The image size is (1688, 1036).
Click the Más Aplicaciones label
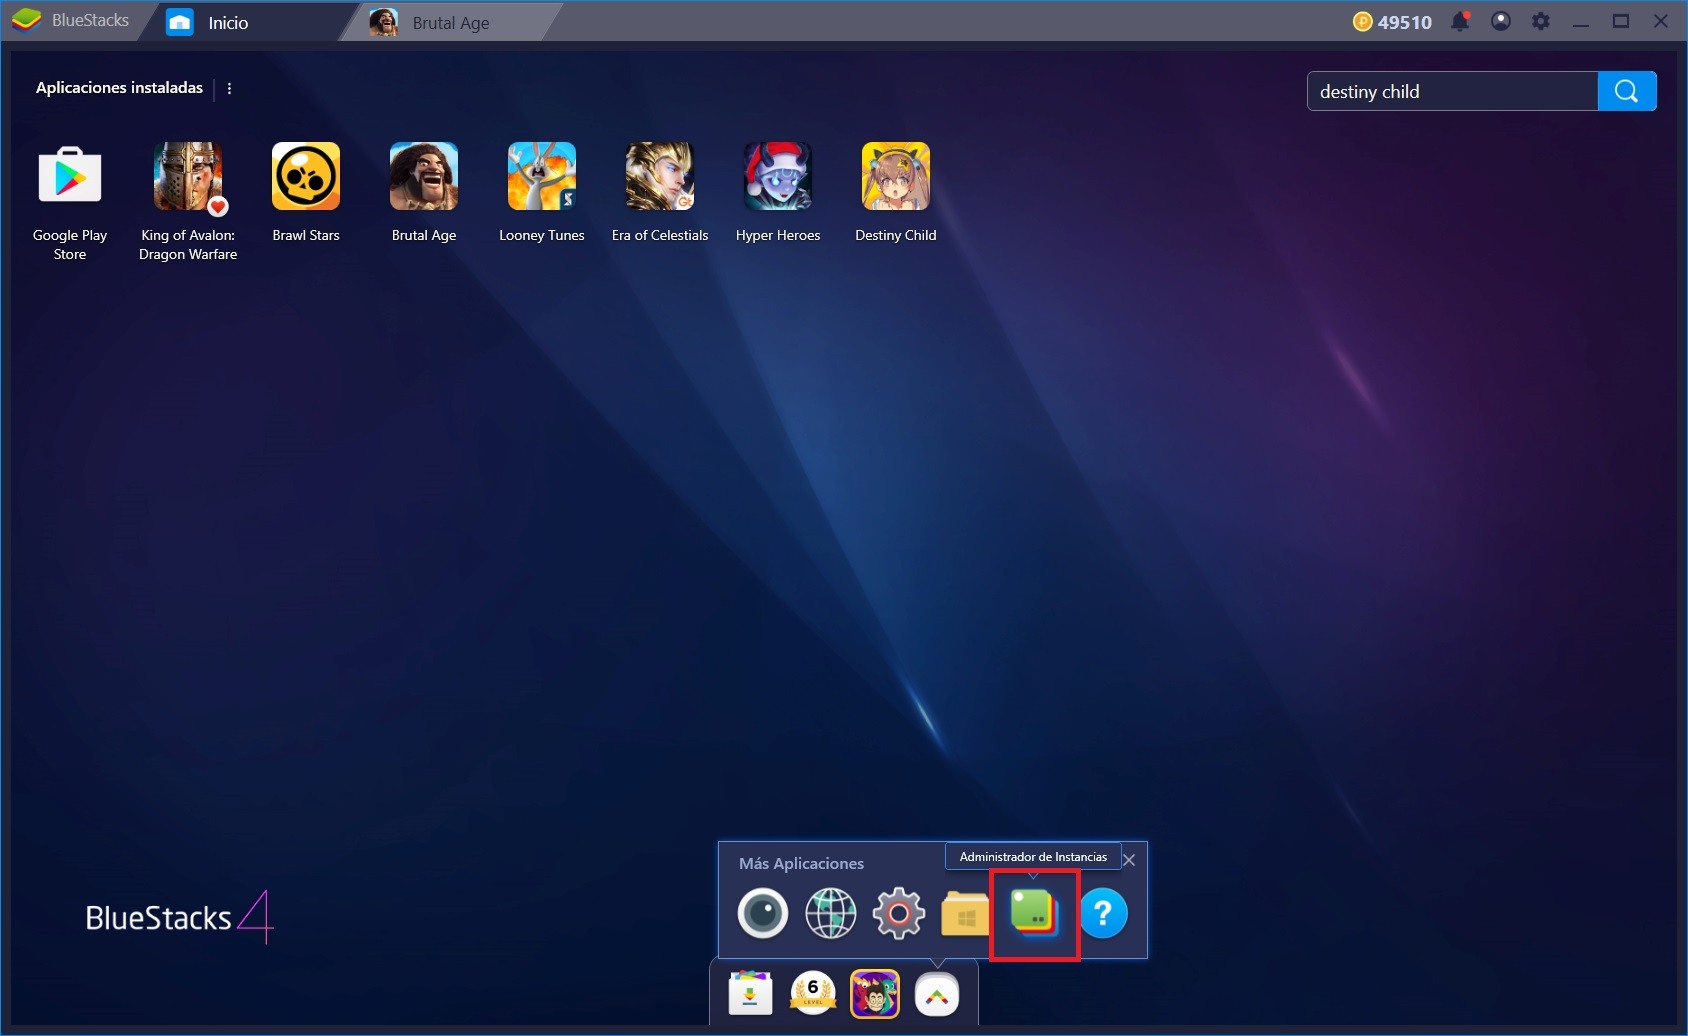[x=801, y=863]
